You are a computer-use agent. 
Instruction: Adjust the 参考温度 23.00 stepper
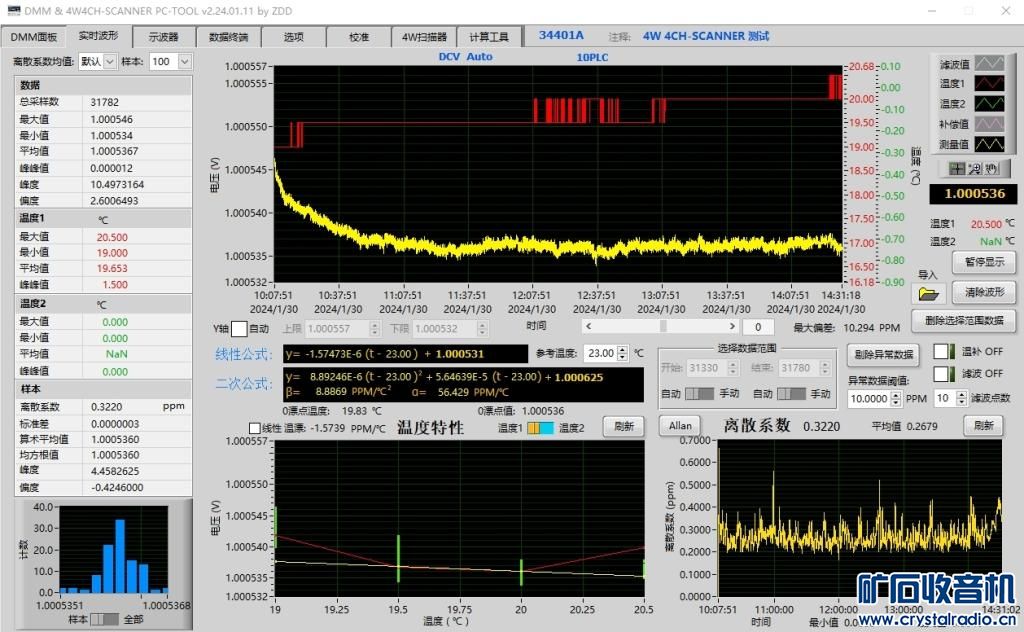[622, 353]
